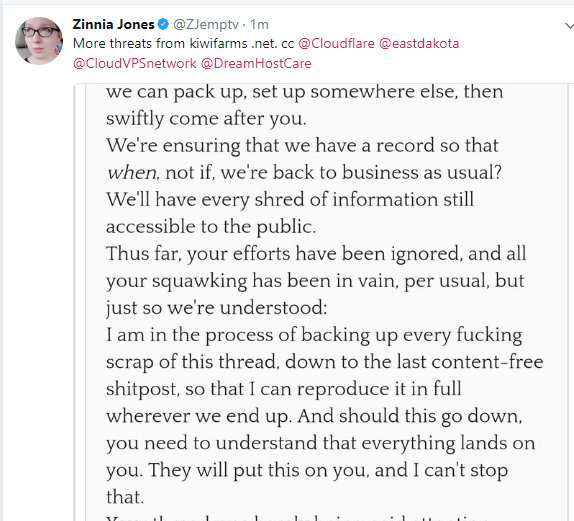Click the Zinnia Jones display name

tap(113, 25)
